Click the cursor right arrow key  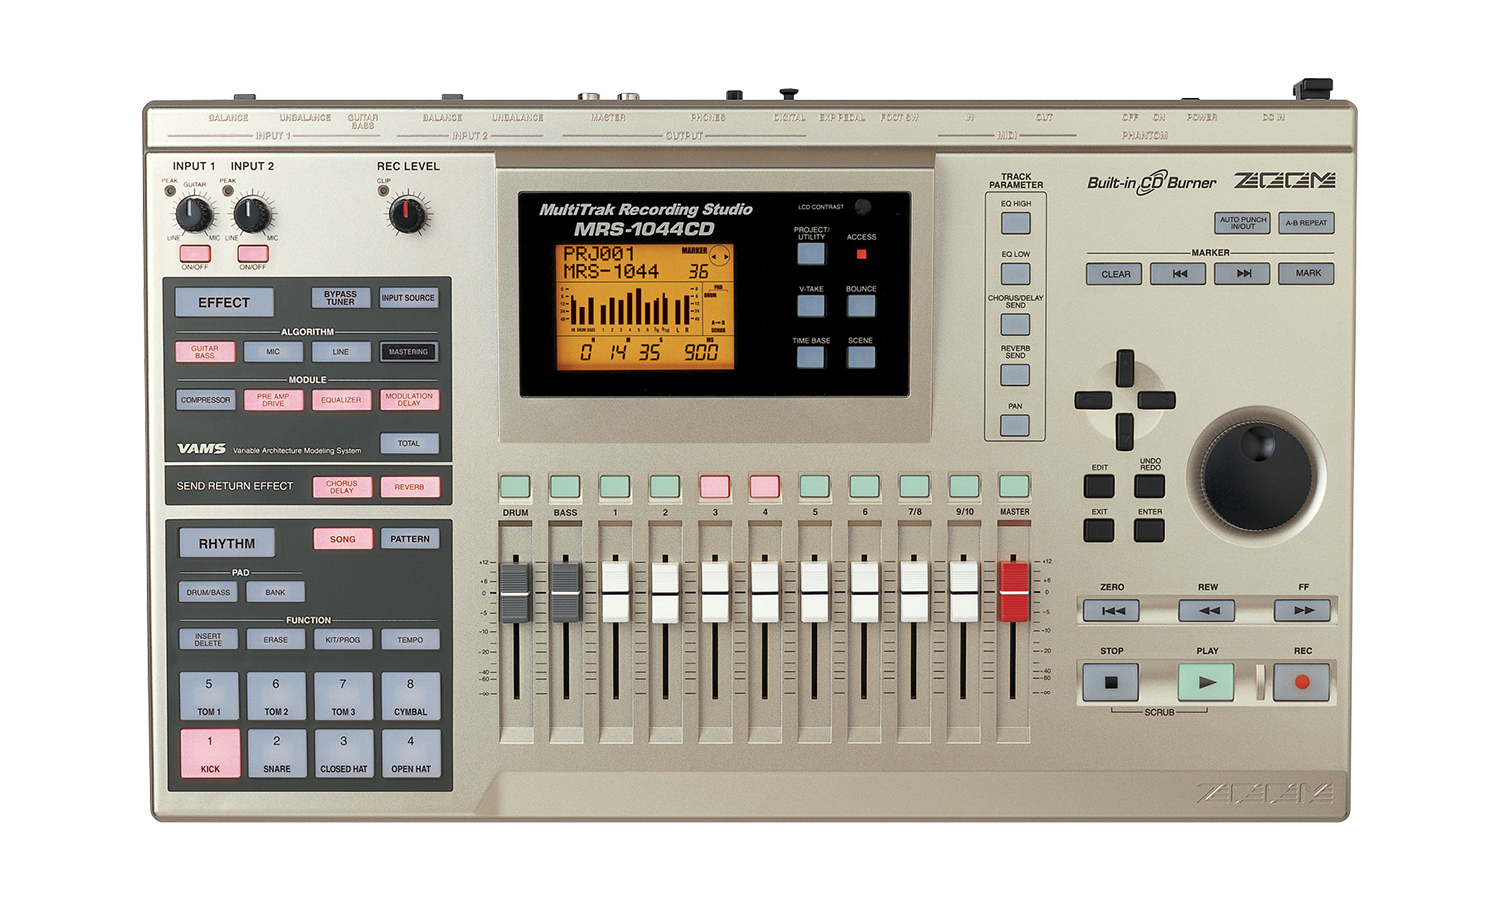pyautogui.click(x=1156, y=400)
